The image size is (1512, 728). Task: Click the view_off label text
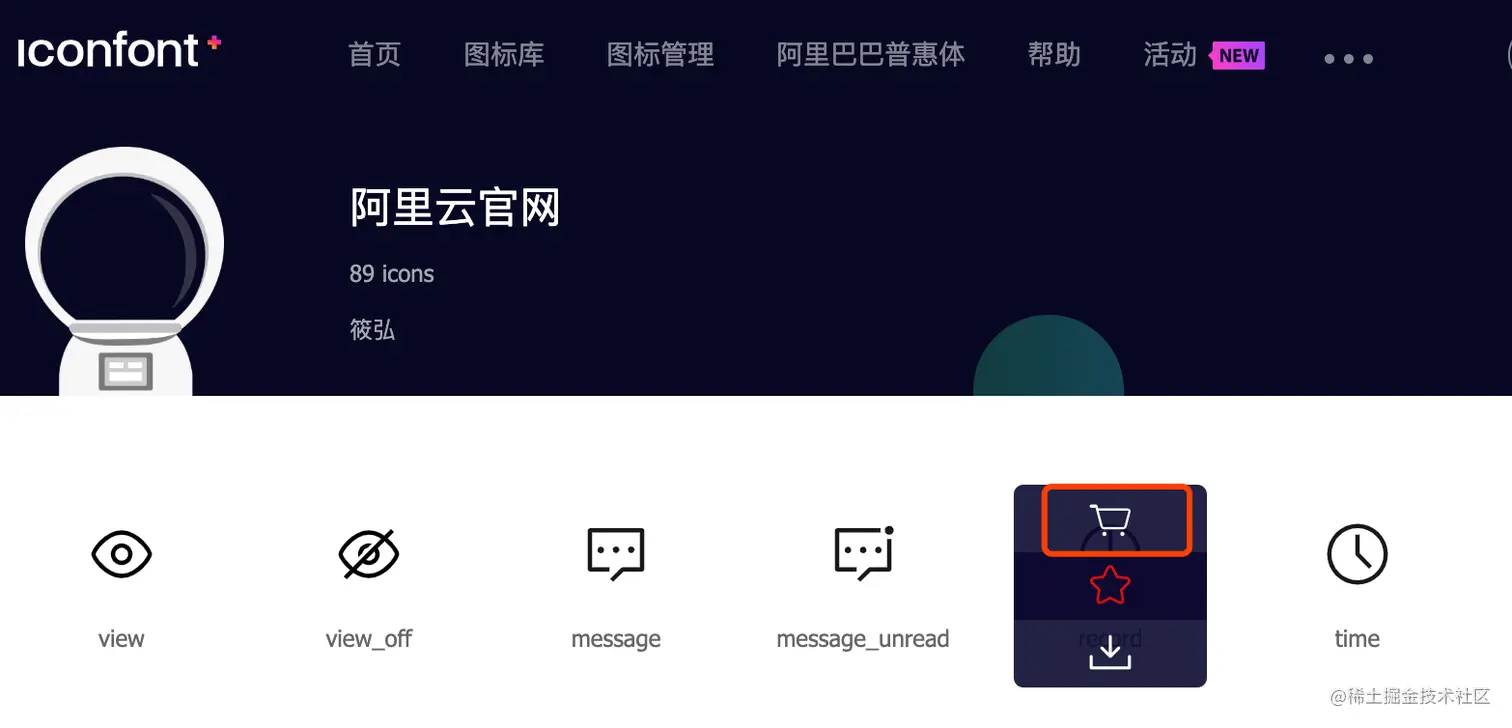(369, 639)
